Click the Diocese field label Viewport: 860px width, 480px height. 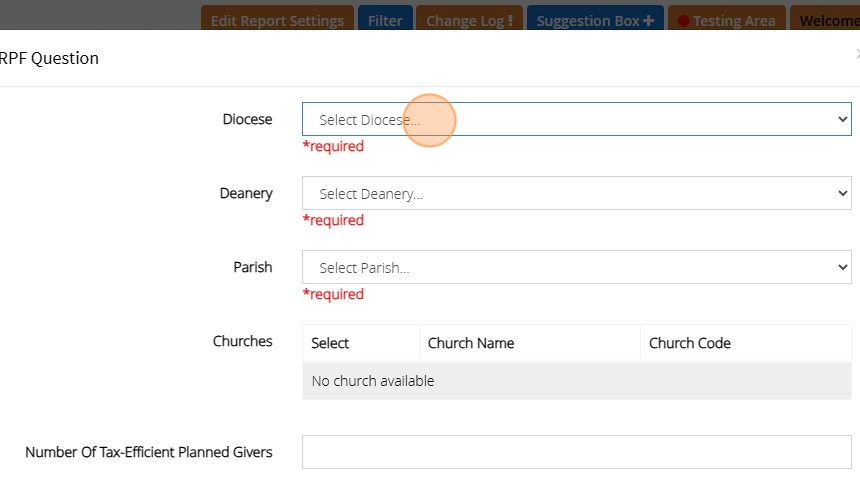pos(247,119)
